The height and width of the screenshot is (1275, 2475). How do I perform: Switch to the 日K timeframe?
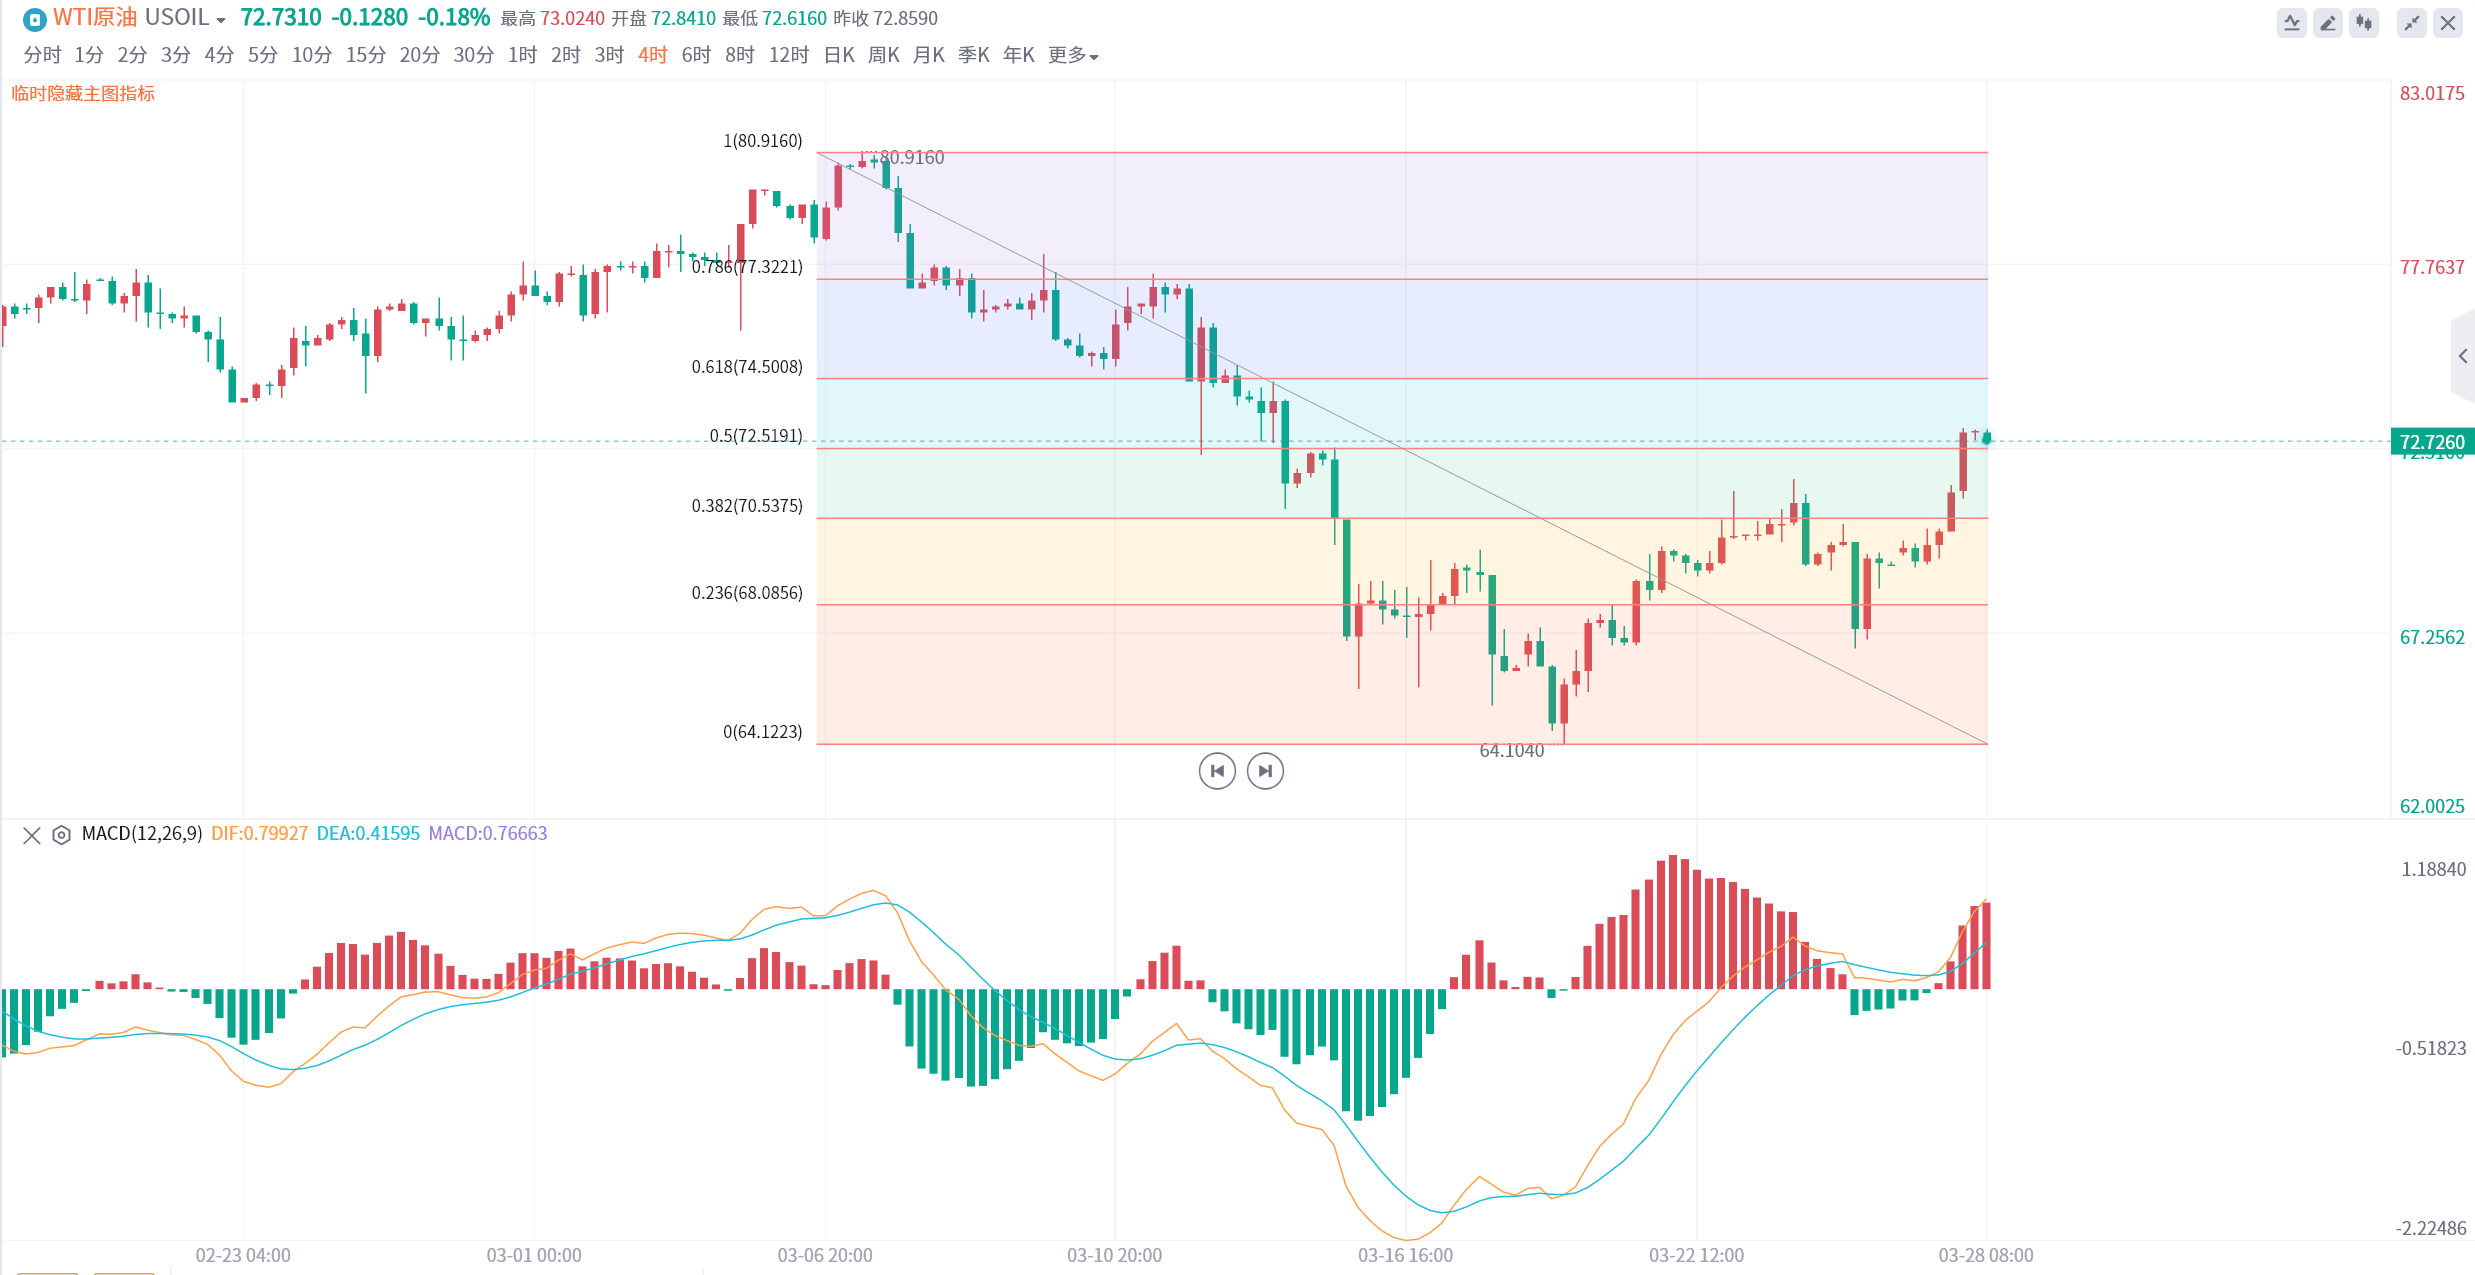(839, 56)
